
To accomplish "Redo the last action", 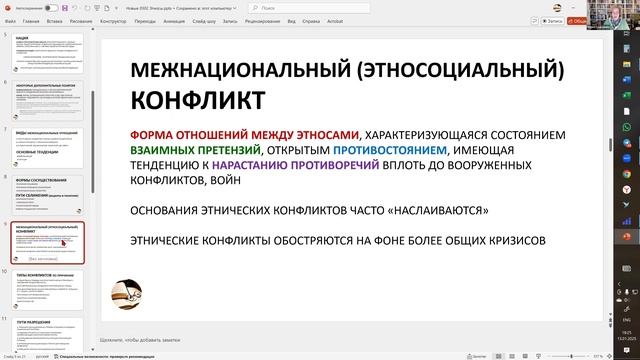I will coord(87,8).
